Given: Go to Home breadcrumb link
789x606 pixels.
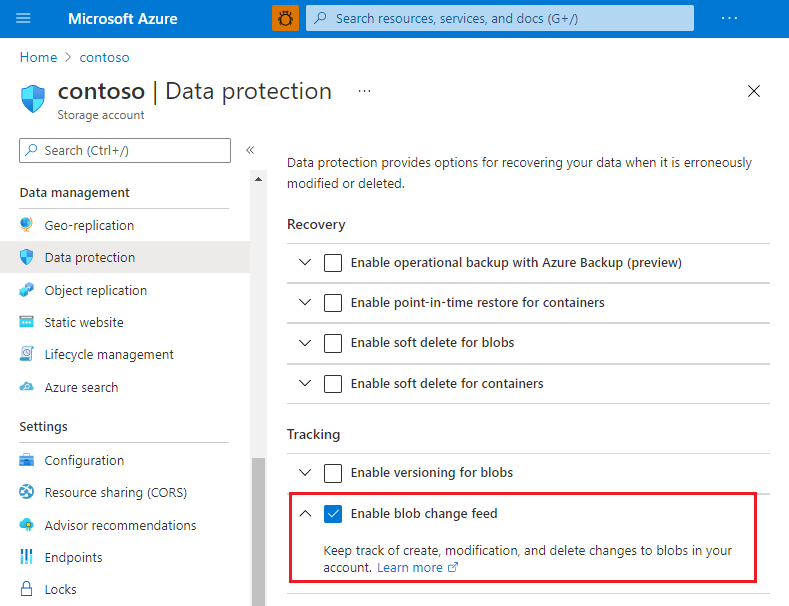Looking at the screenshot, I should coord(38,58).
